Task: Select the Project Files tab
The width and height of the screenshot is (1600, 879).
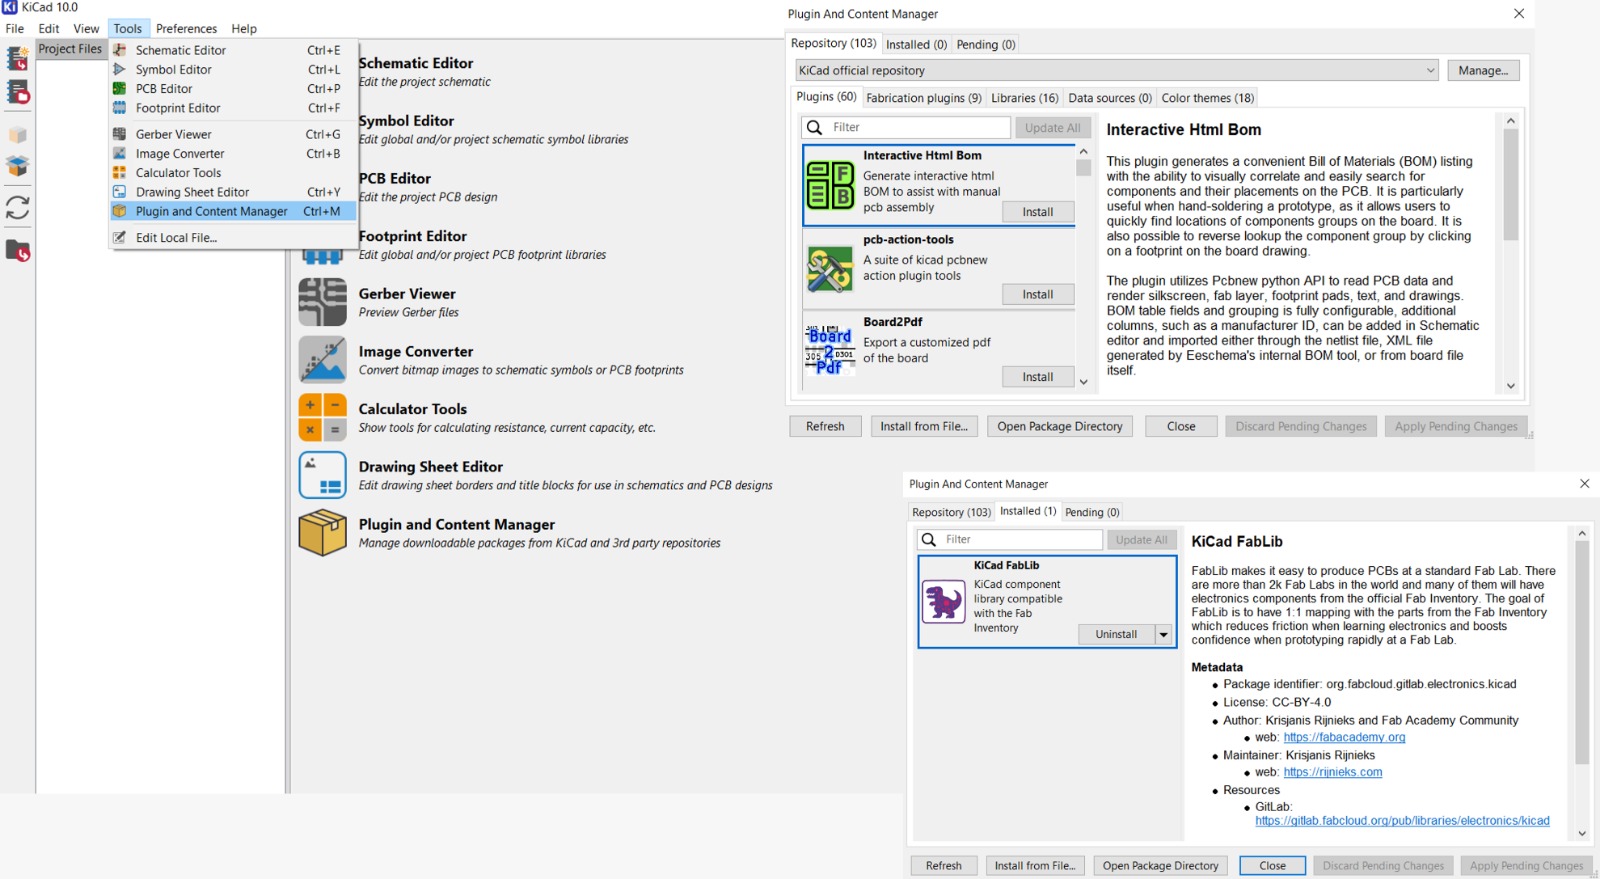Action: (x=70, y=49)
